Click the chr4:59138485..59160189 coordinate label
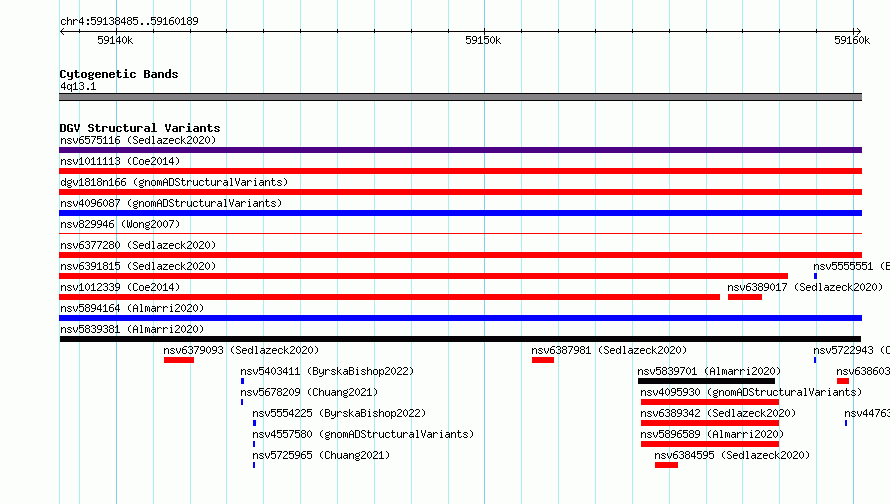Screen dimensions: 890x504 [129, 21]
